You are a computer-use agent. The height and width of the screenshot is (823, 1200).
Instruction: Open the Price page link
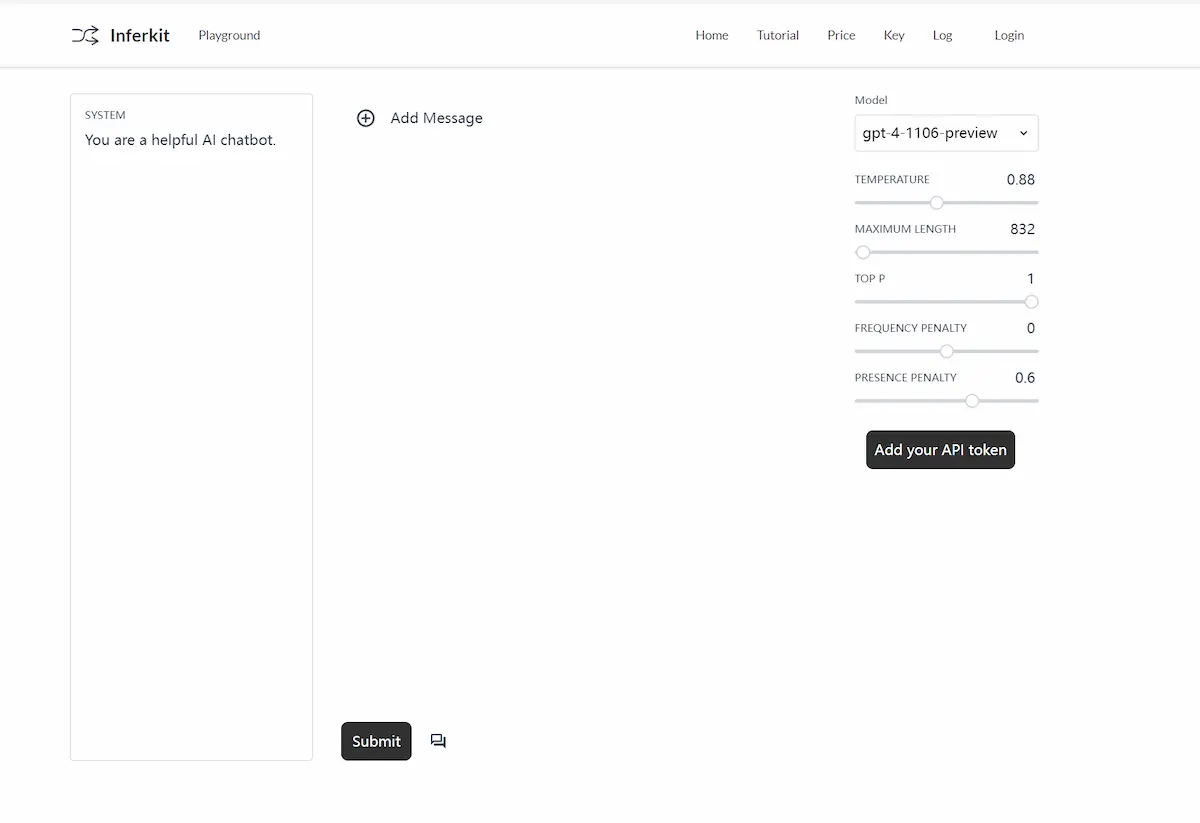[x=840, y=35]
